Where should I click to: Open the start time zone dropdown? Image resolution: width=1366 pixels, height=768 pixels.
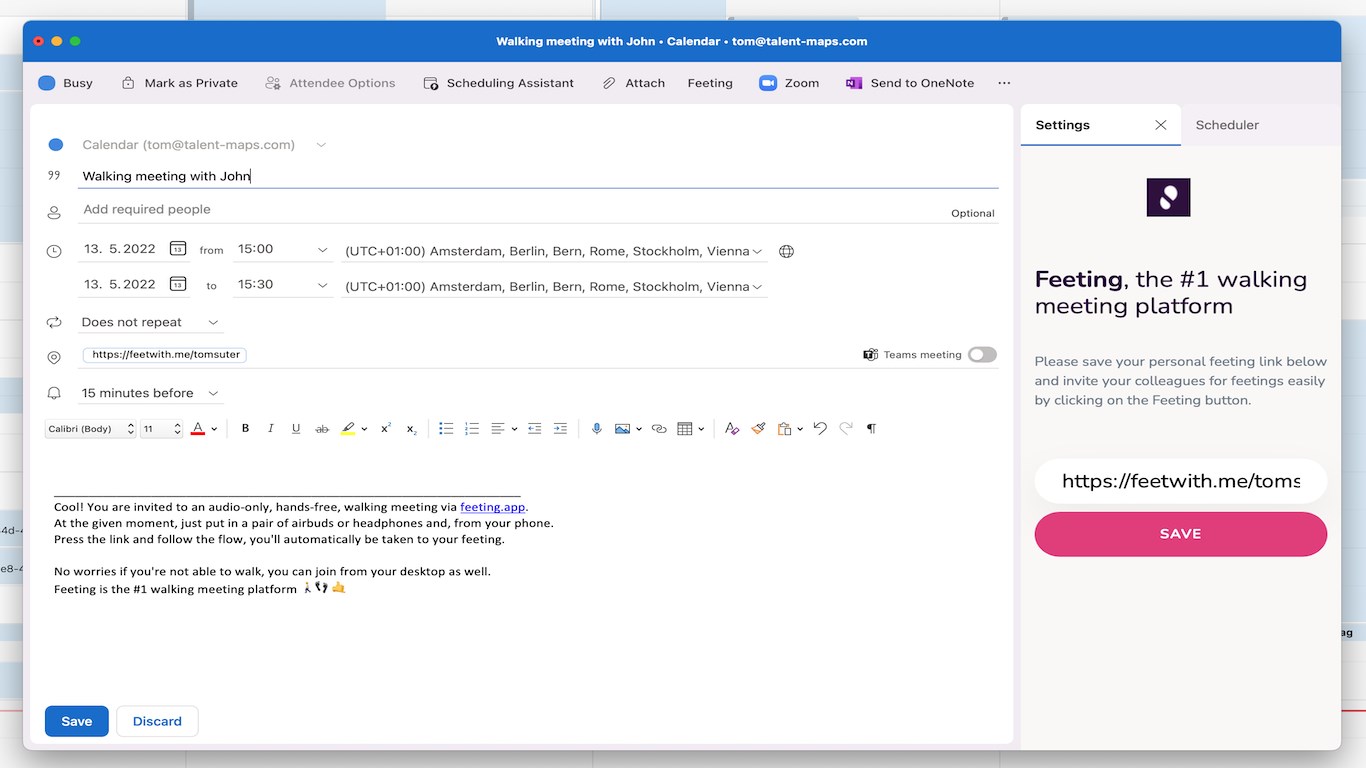[757, 251]
